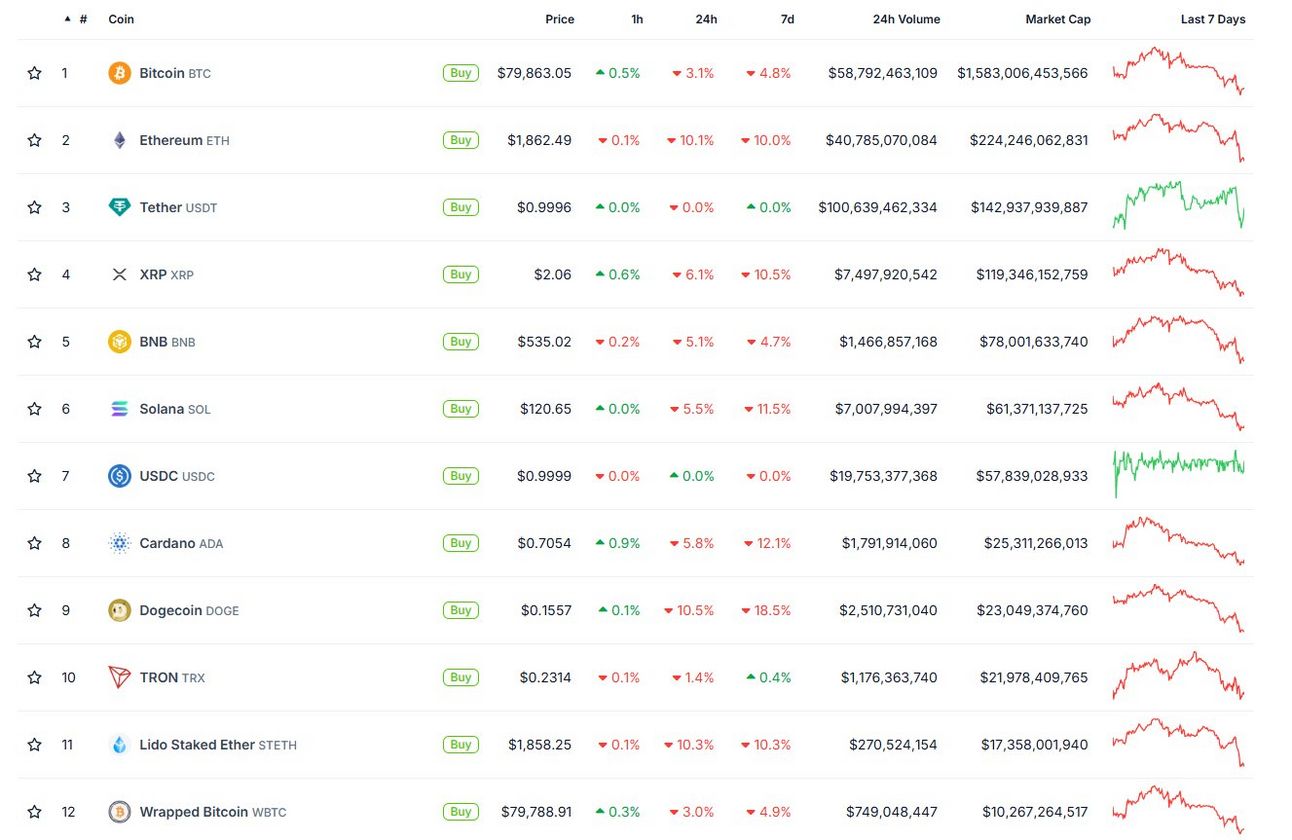The image size is (1292, 840).
Task: Click the BNB yellow logo icon
Action: [120, 342]
